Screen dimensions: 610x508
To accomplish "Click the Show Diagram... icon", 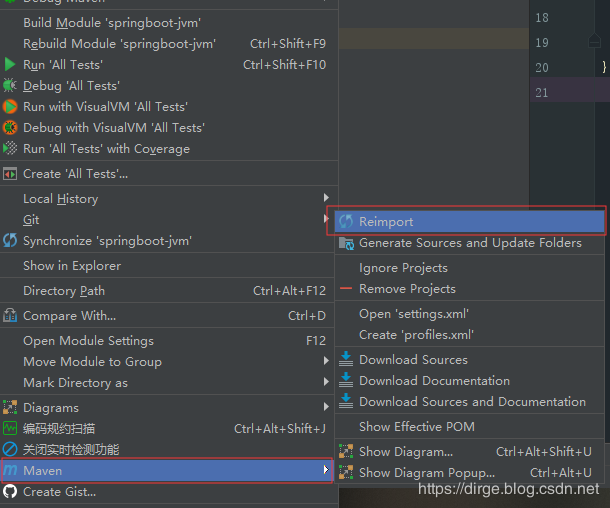I will [346, 451].
